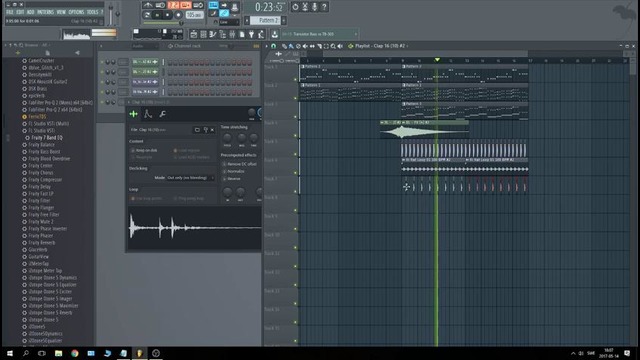Open the PATTERNS menu
The height and width of the screenshot is (360, 640).
click(x=45, y=12)
